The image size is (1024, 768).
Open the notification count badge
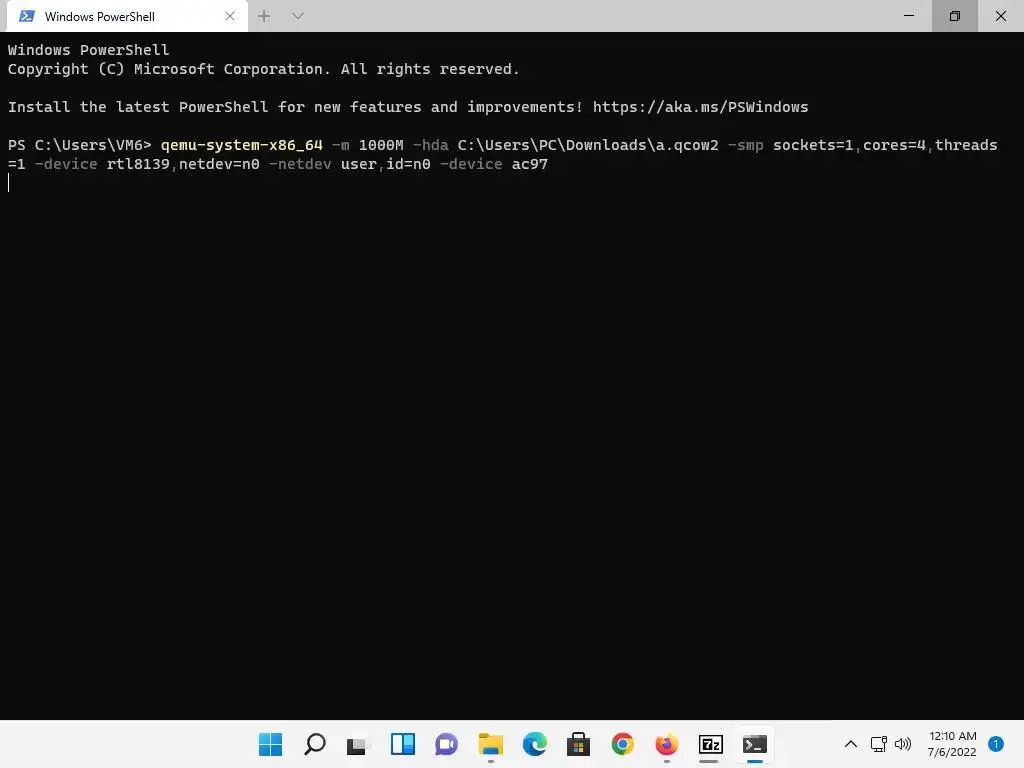tap(996, 744)
